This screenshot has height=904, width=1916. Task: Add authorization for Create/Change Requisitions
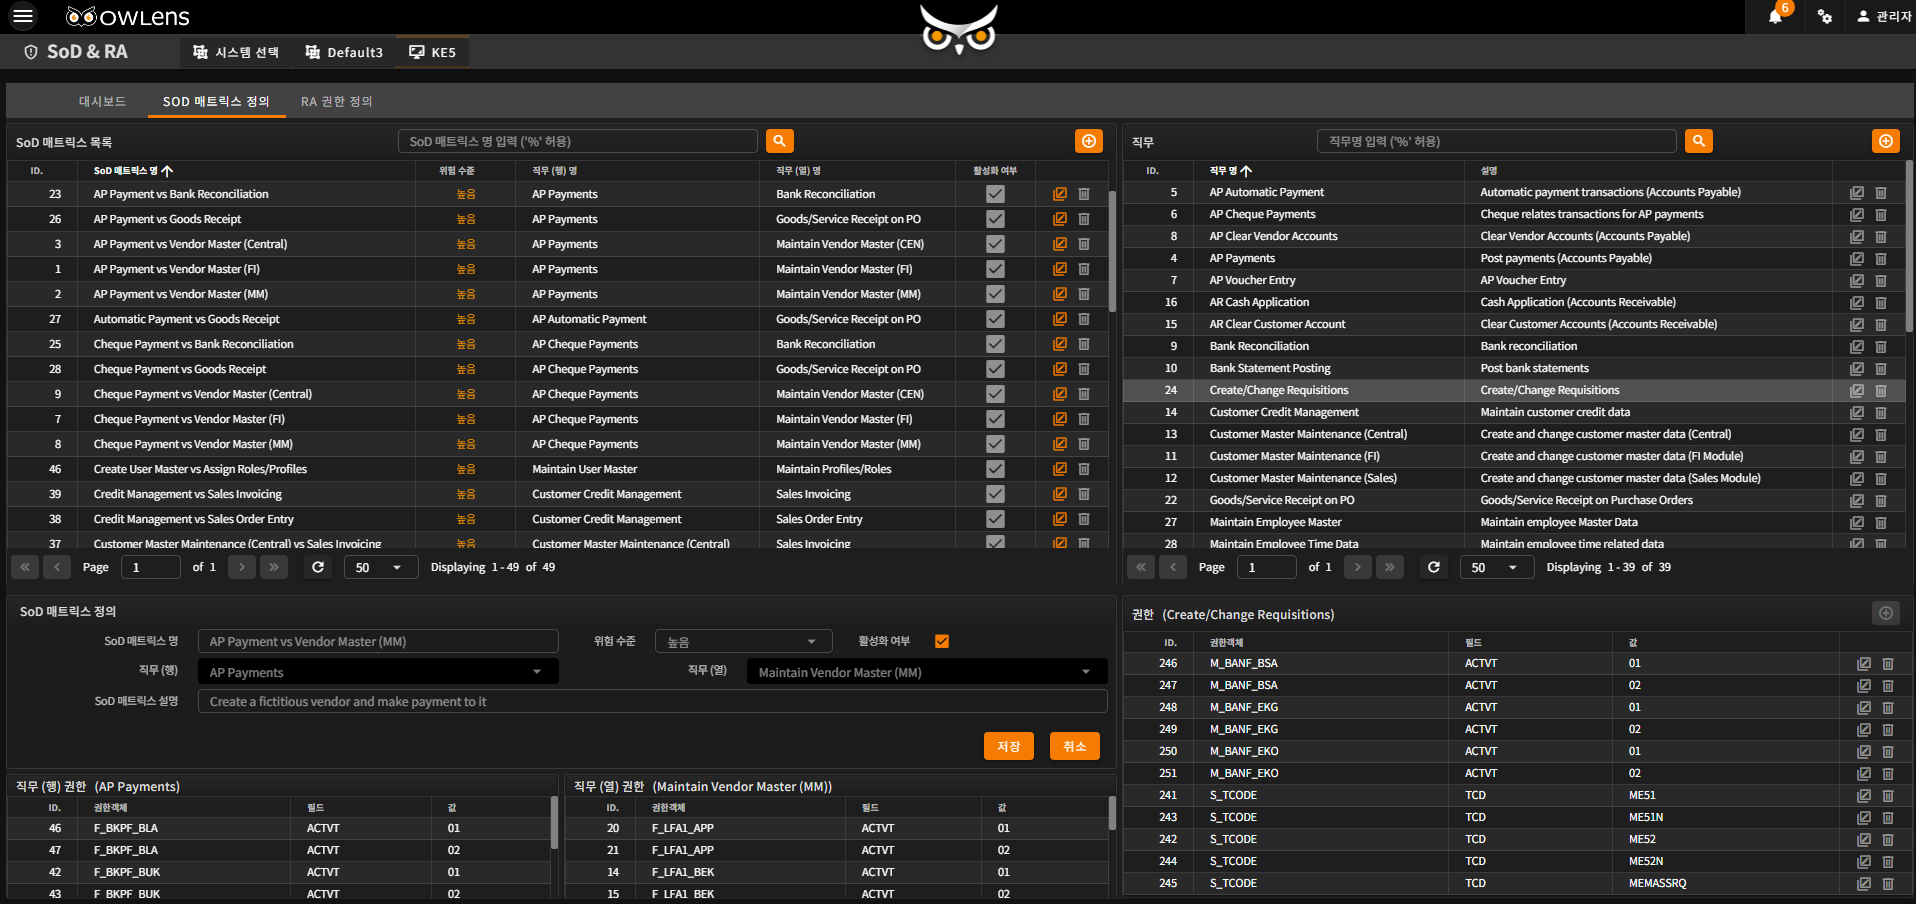pos(1886,613)
